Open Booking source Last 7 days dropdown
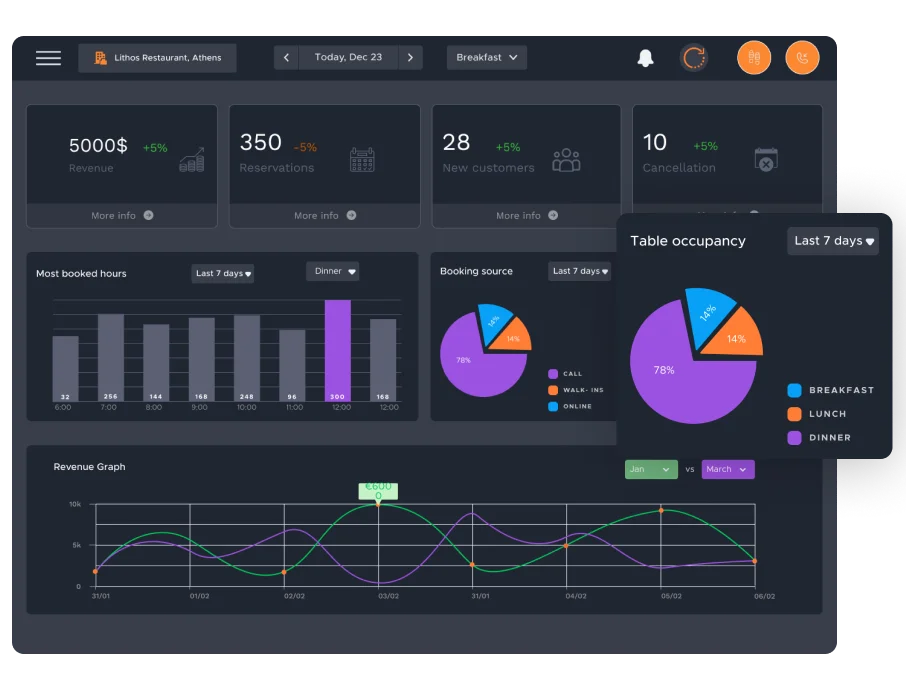The height and width of the screenshot is (690, 906). (x=580, y=271)
